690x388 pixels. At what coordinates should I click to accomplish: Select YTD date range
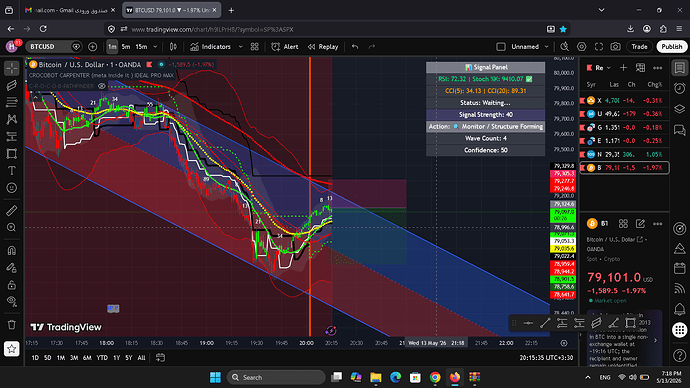pyautogui.click(x=102, y=358)
